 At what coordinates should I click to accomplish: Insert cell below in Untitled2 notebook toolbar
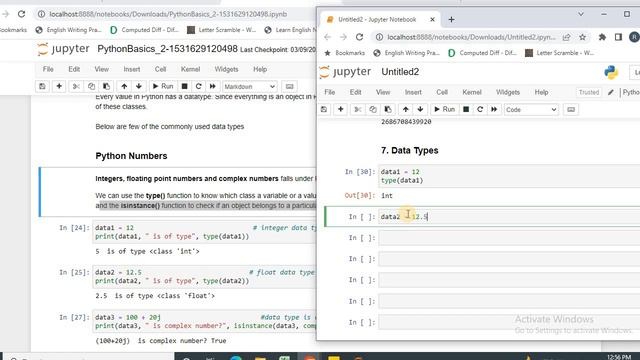pos(340,109)
